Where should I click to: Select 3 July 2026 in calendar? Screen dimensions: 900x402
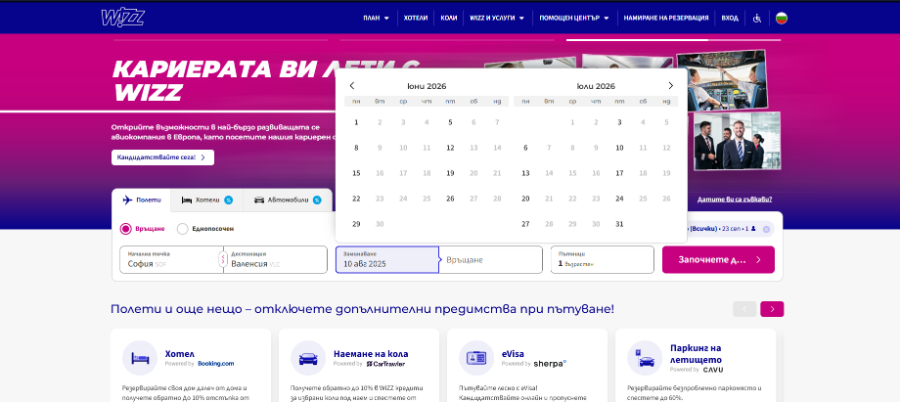click(619, 122)
